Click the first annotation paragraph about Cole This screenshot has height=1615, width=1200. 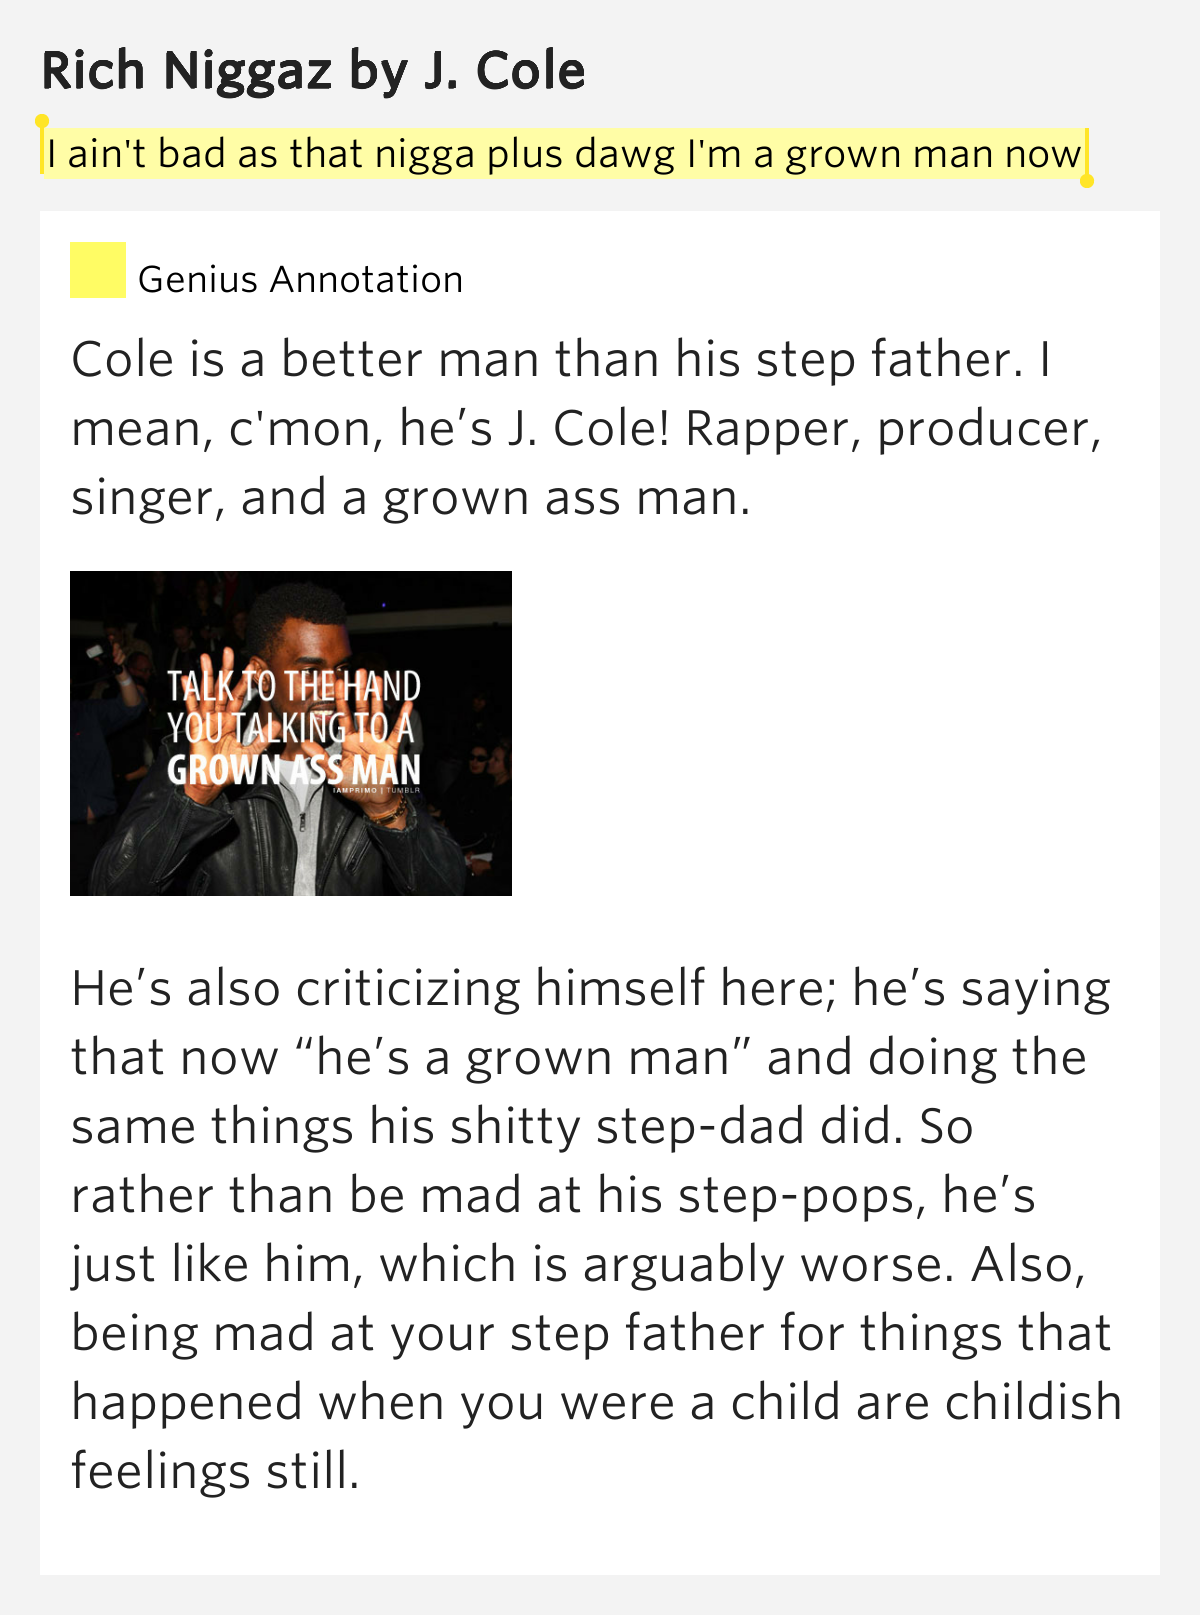click(585, 428)
